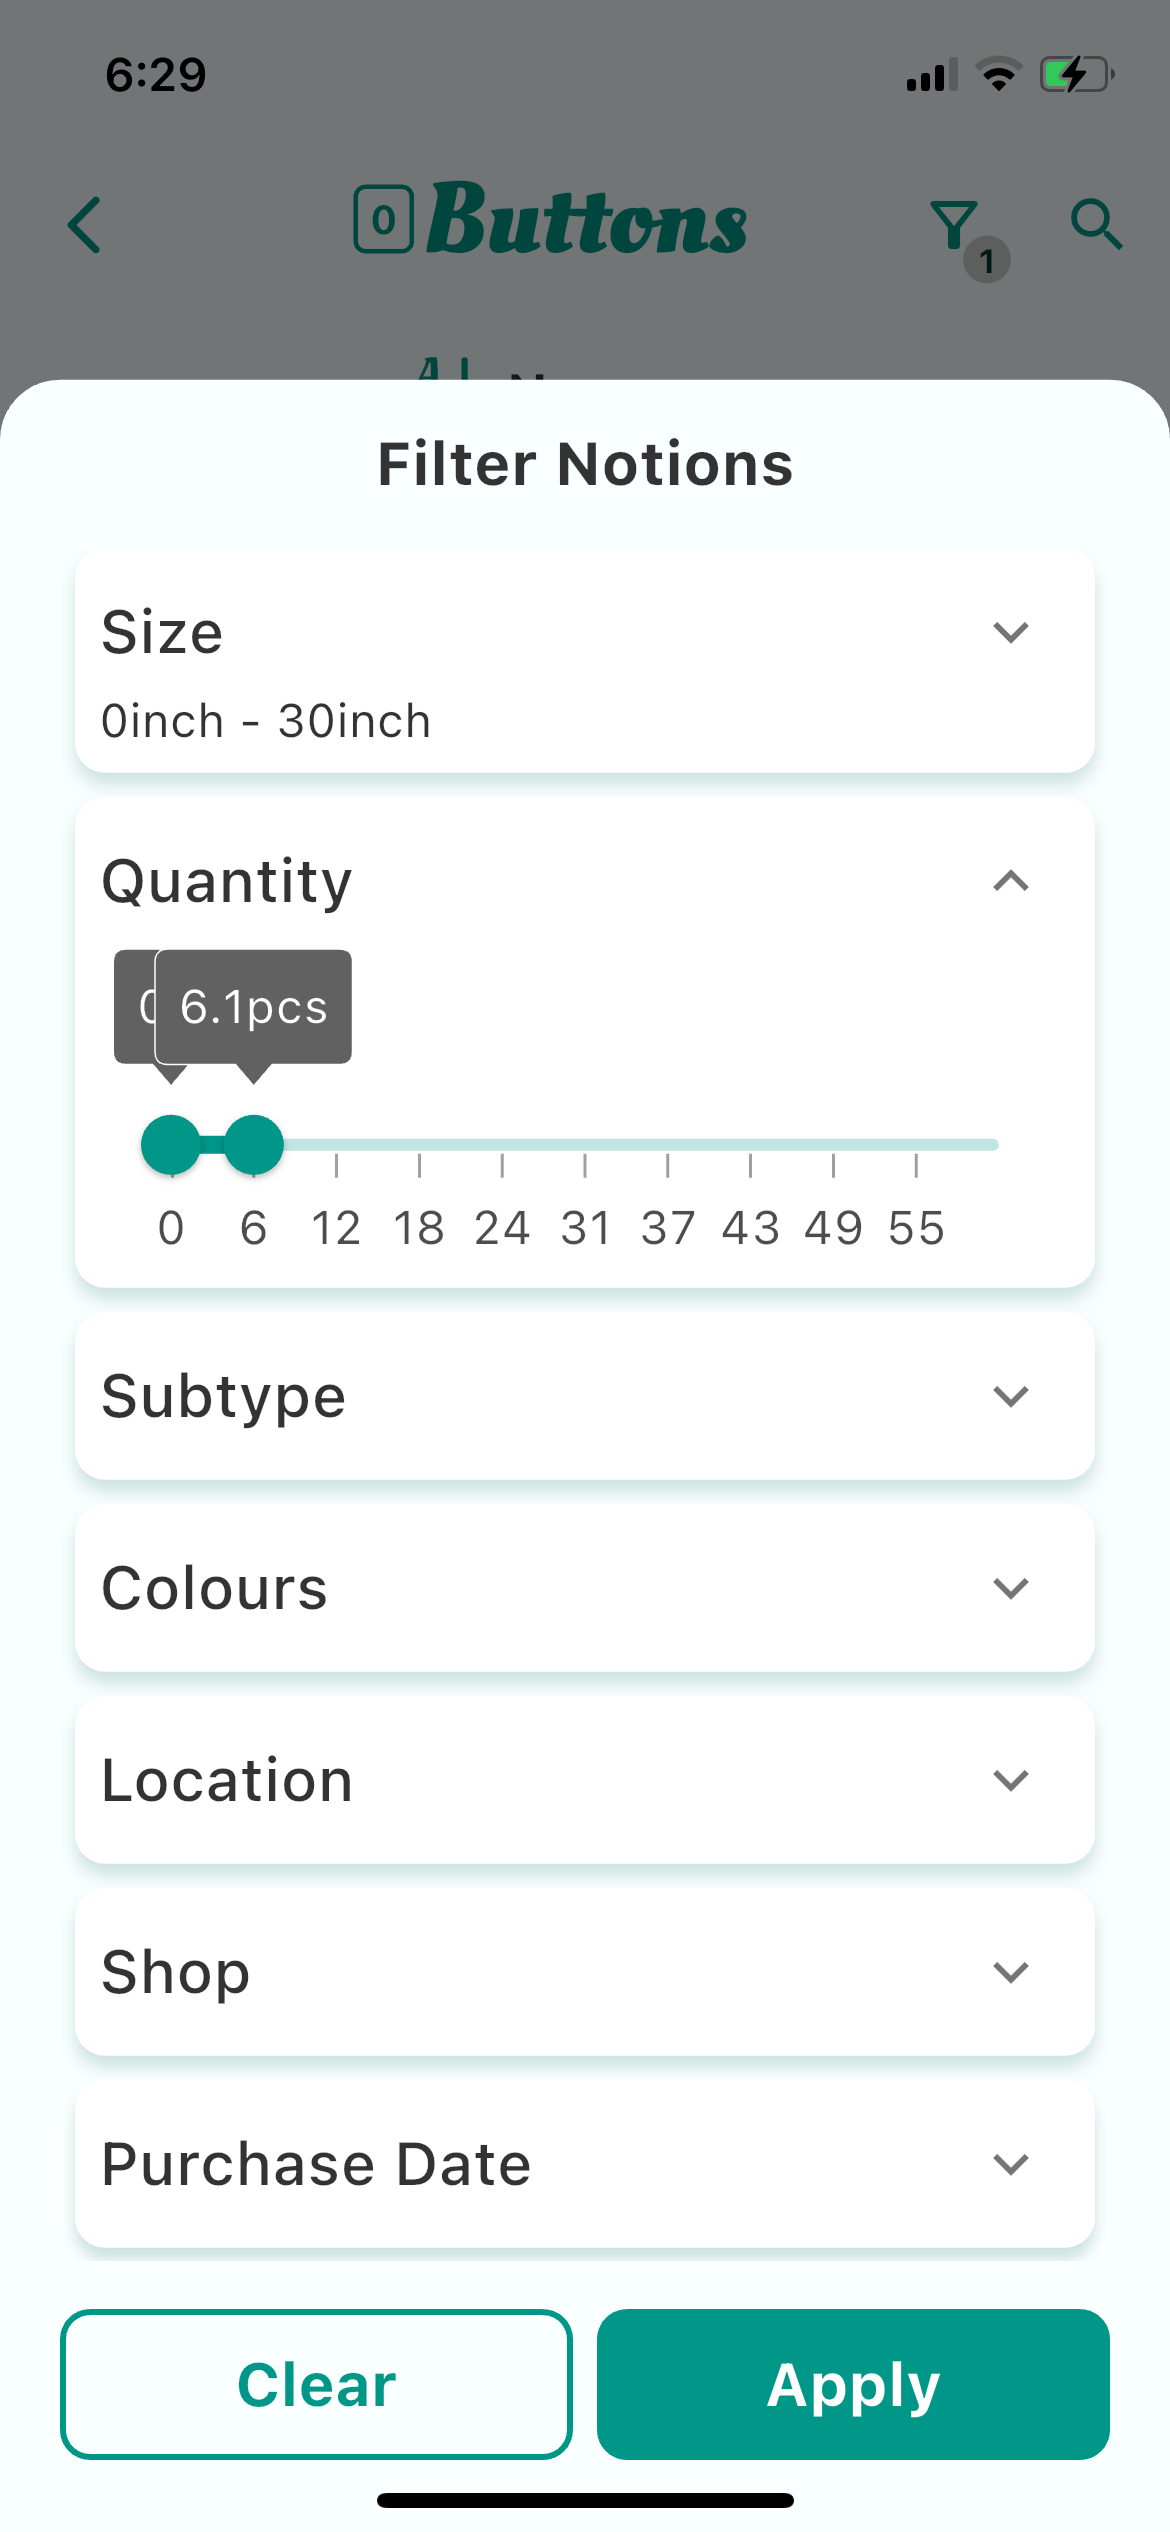Screen dimensions: 1170x2532
Task: Click the quantity slider at 31
Action: [x=585, y=1145]
